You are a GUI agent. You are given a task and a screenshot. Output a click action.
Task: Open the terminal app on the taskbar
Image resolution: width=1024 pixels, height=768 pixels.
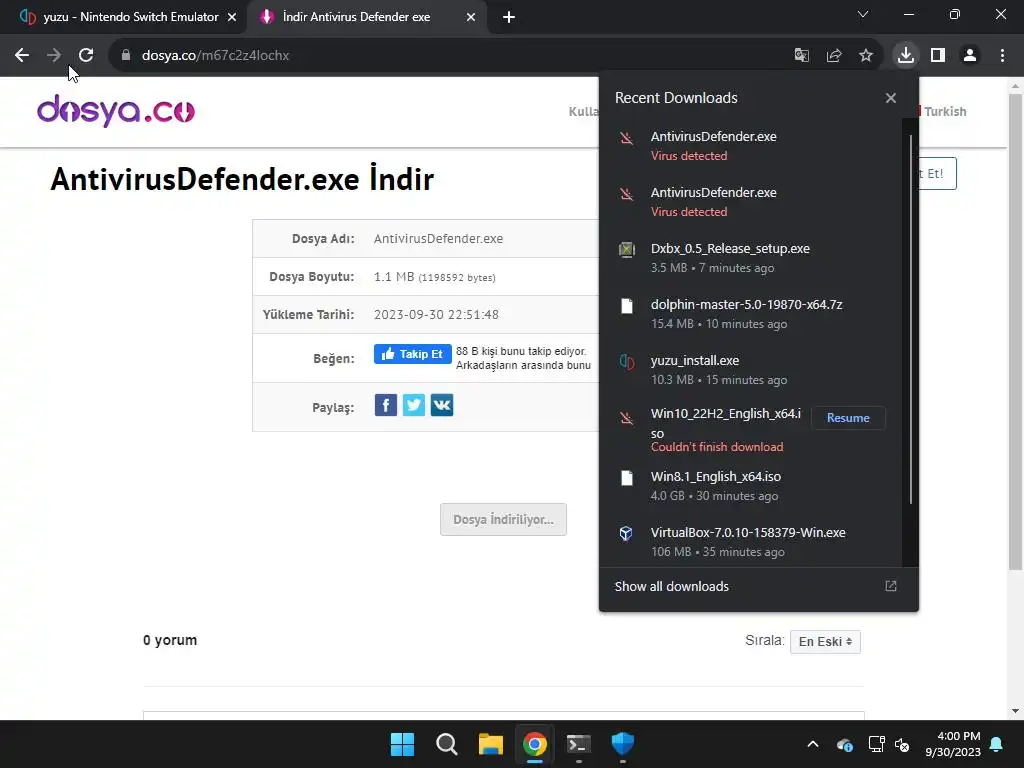click(579, 744)
